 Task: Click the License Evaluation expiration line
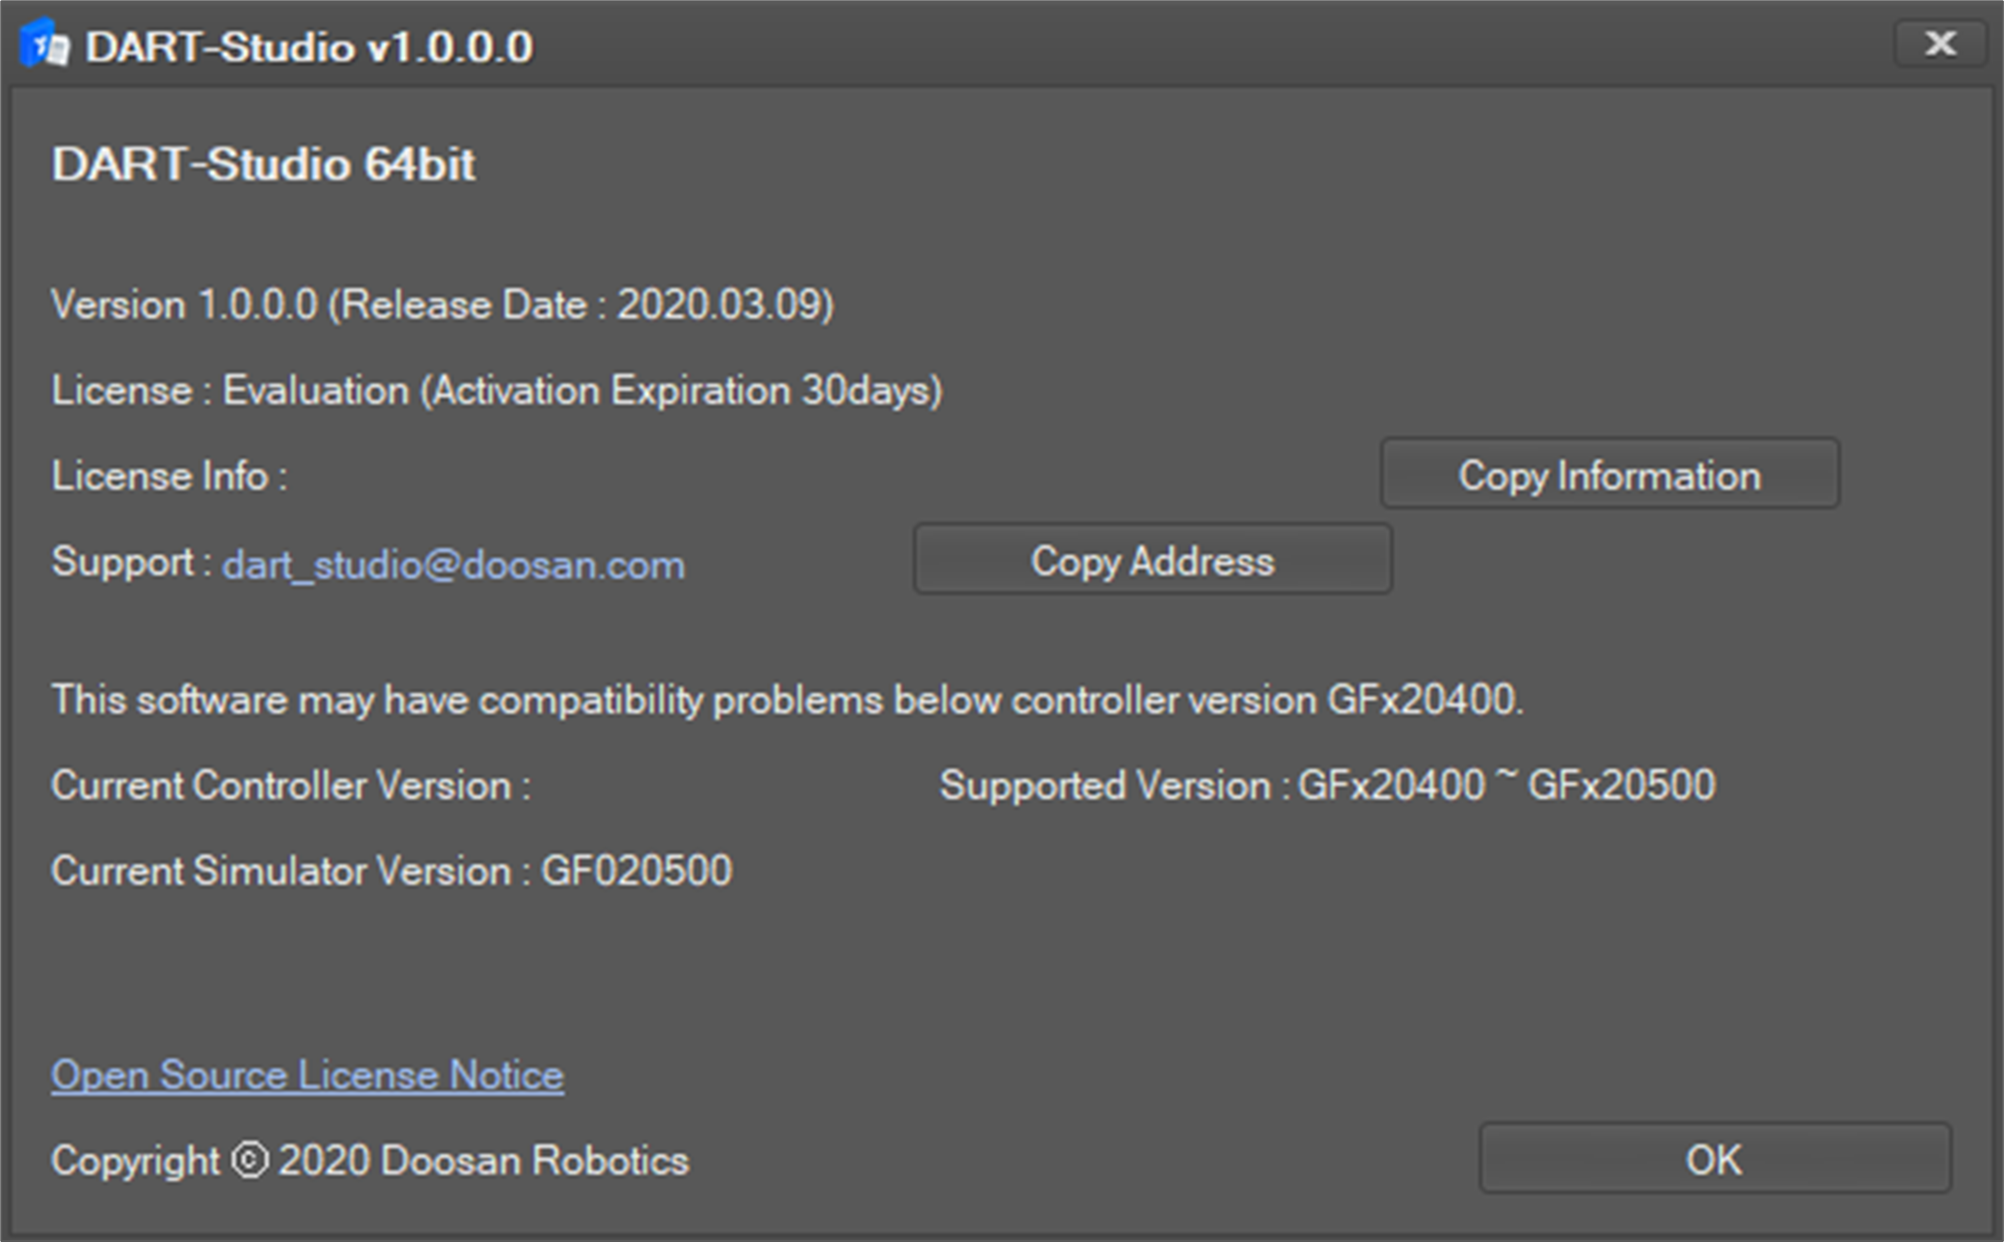click(496, 391)
